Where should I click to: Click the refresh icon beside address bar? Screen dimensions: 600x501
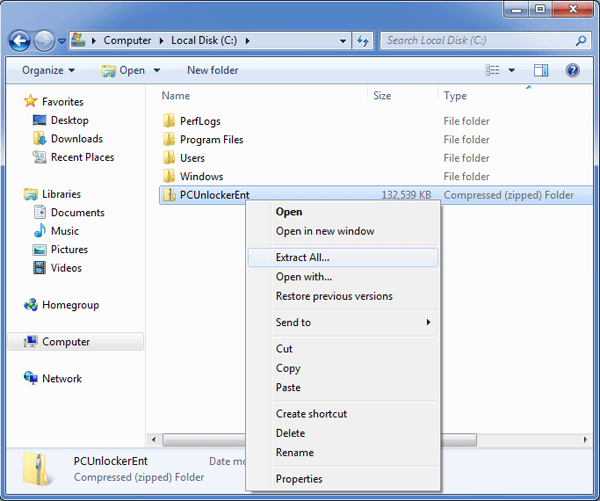pyautogui.click(x=362, y=41)
